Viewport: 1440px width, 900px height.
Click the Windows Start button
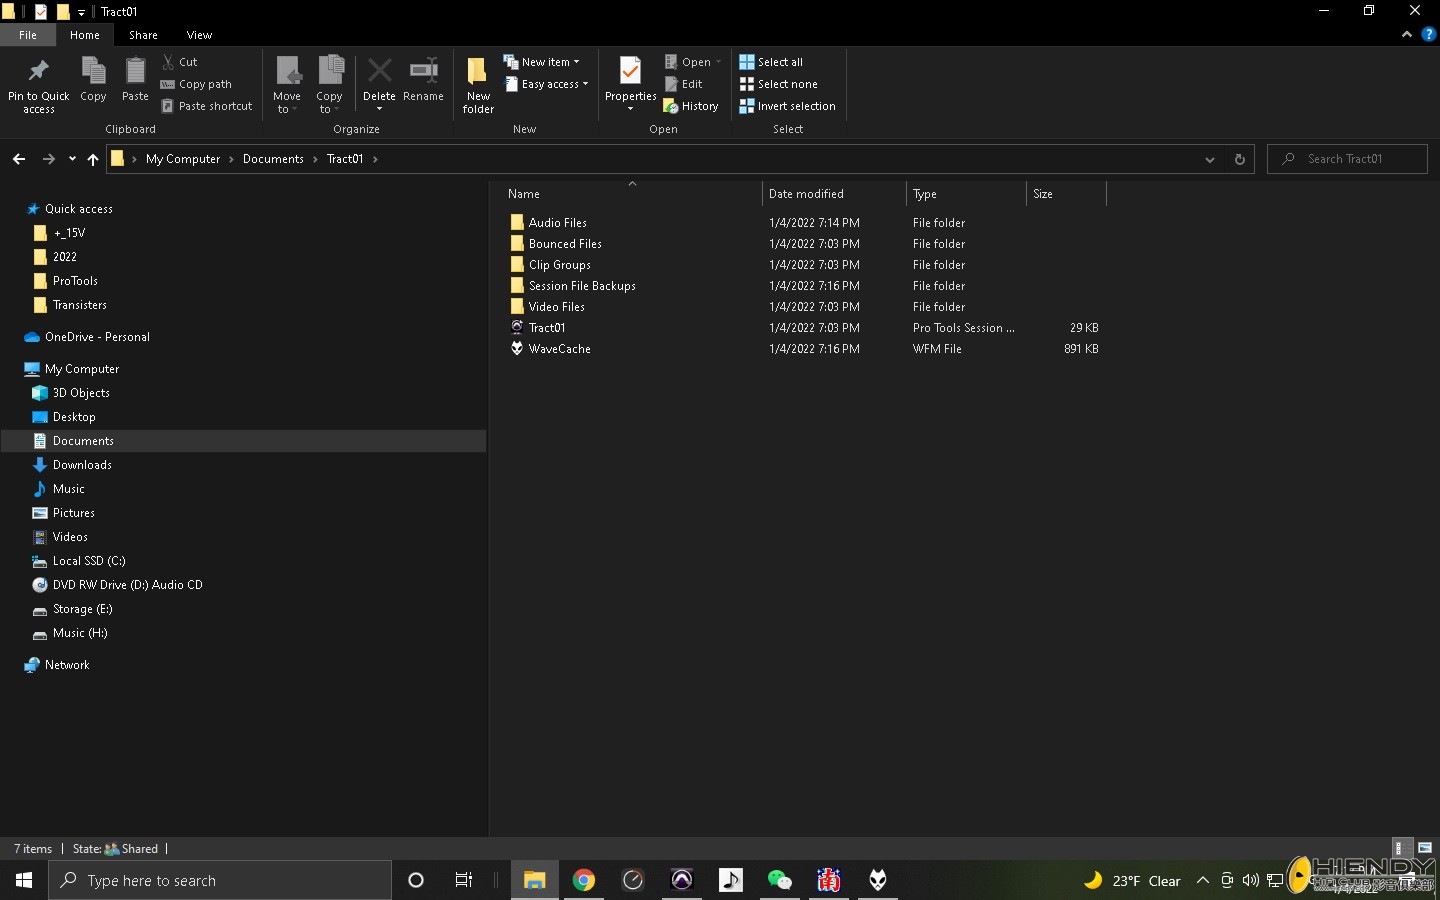[x=24, y=880]
